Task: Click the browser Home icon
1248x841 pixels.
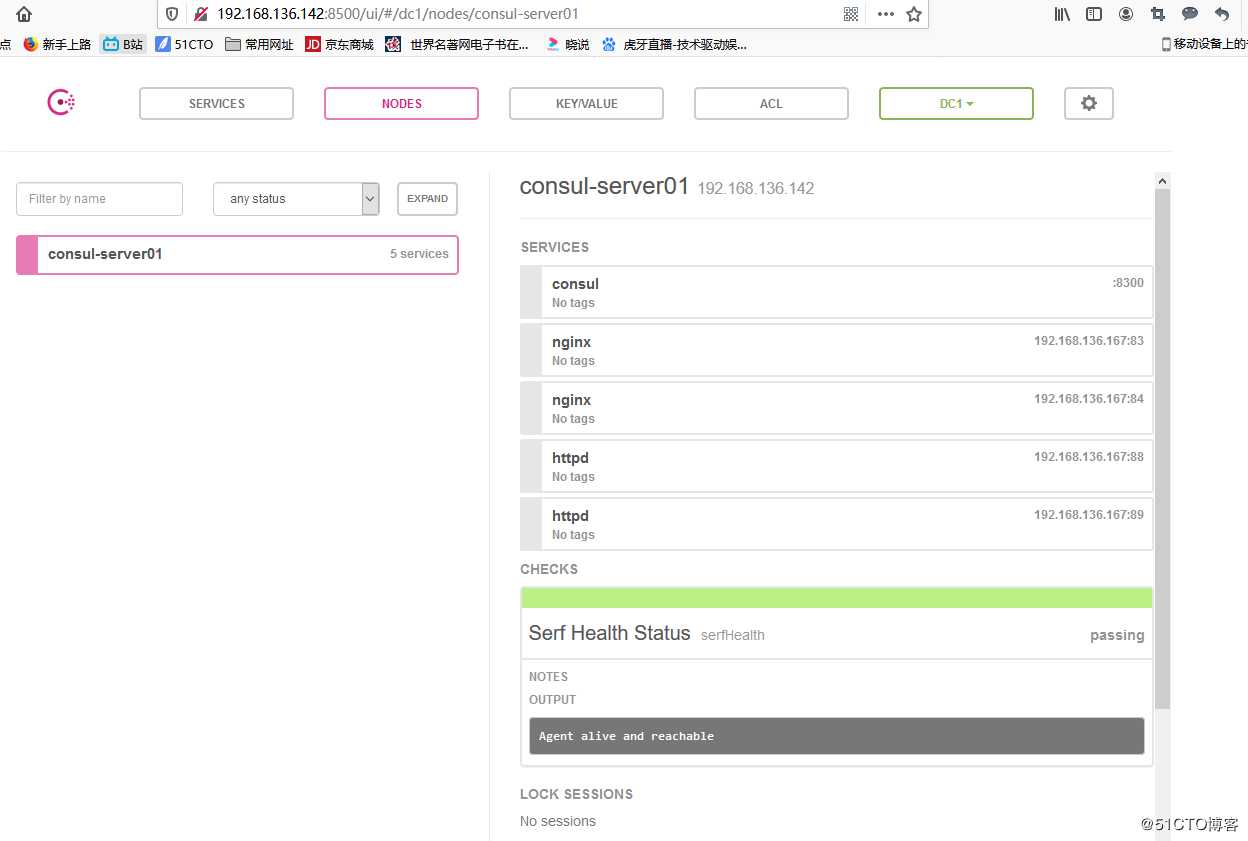Action: [x=24, y=14]
